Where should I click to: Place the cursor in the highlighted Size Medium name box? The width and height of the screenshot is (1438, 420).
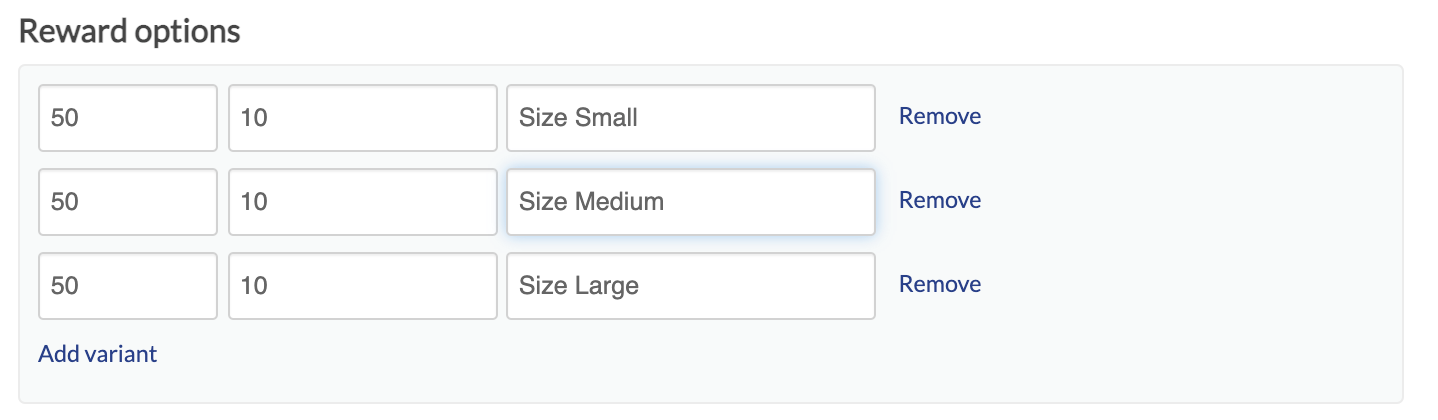pyautogui.click(x=690, y=202)
